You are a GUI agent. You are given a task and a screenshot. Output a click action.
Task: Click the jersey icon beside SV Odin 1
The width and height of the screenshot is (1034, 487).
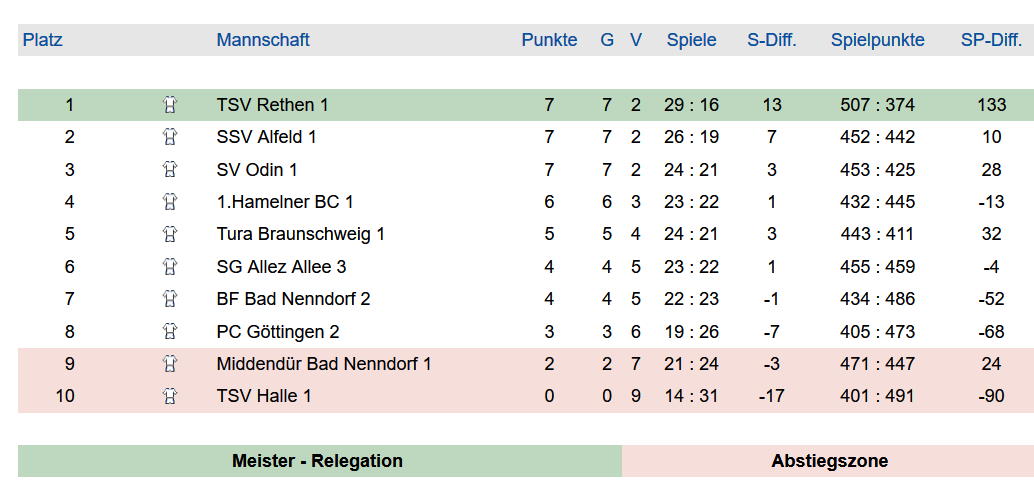point(170,169)
